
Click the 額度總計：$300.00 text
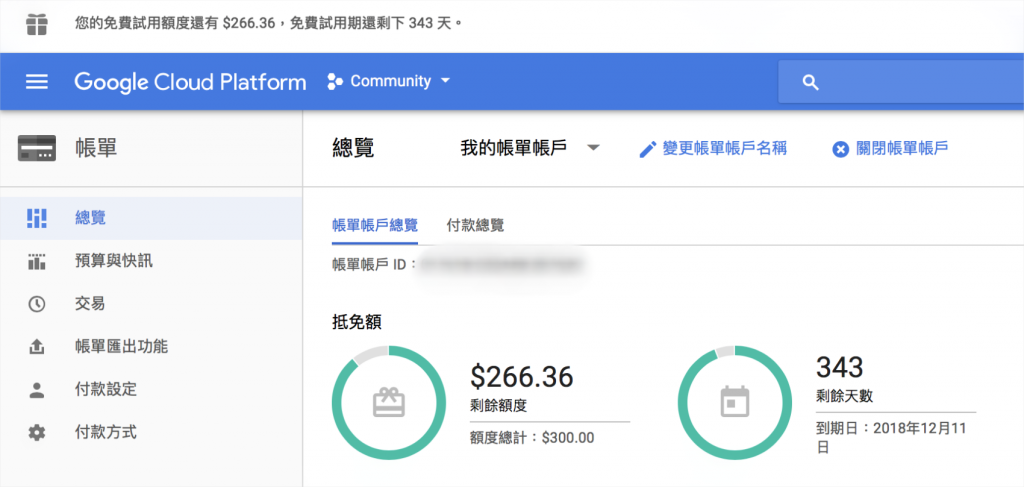point(532,437)
